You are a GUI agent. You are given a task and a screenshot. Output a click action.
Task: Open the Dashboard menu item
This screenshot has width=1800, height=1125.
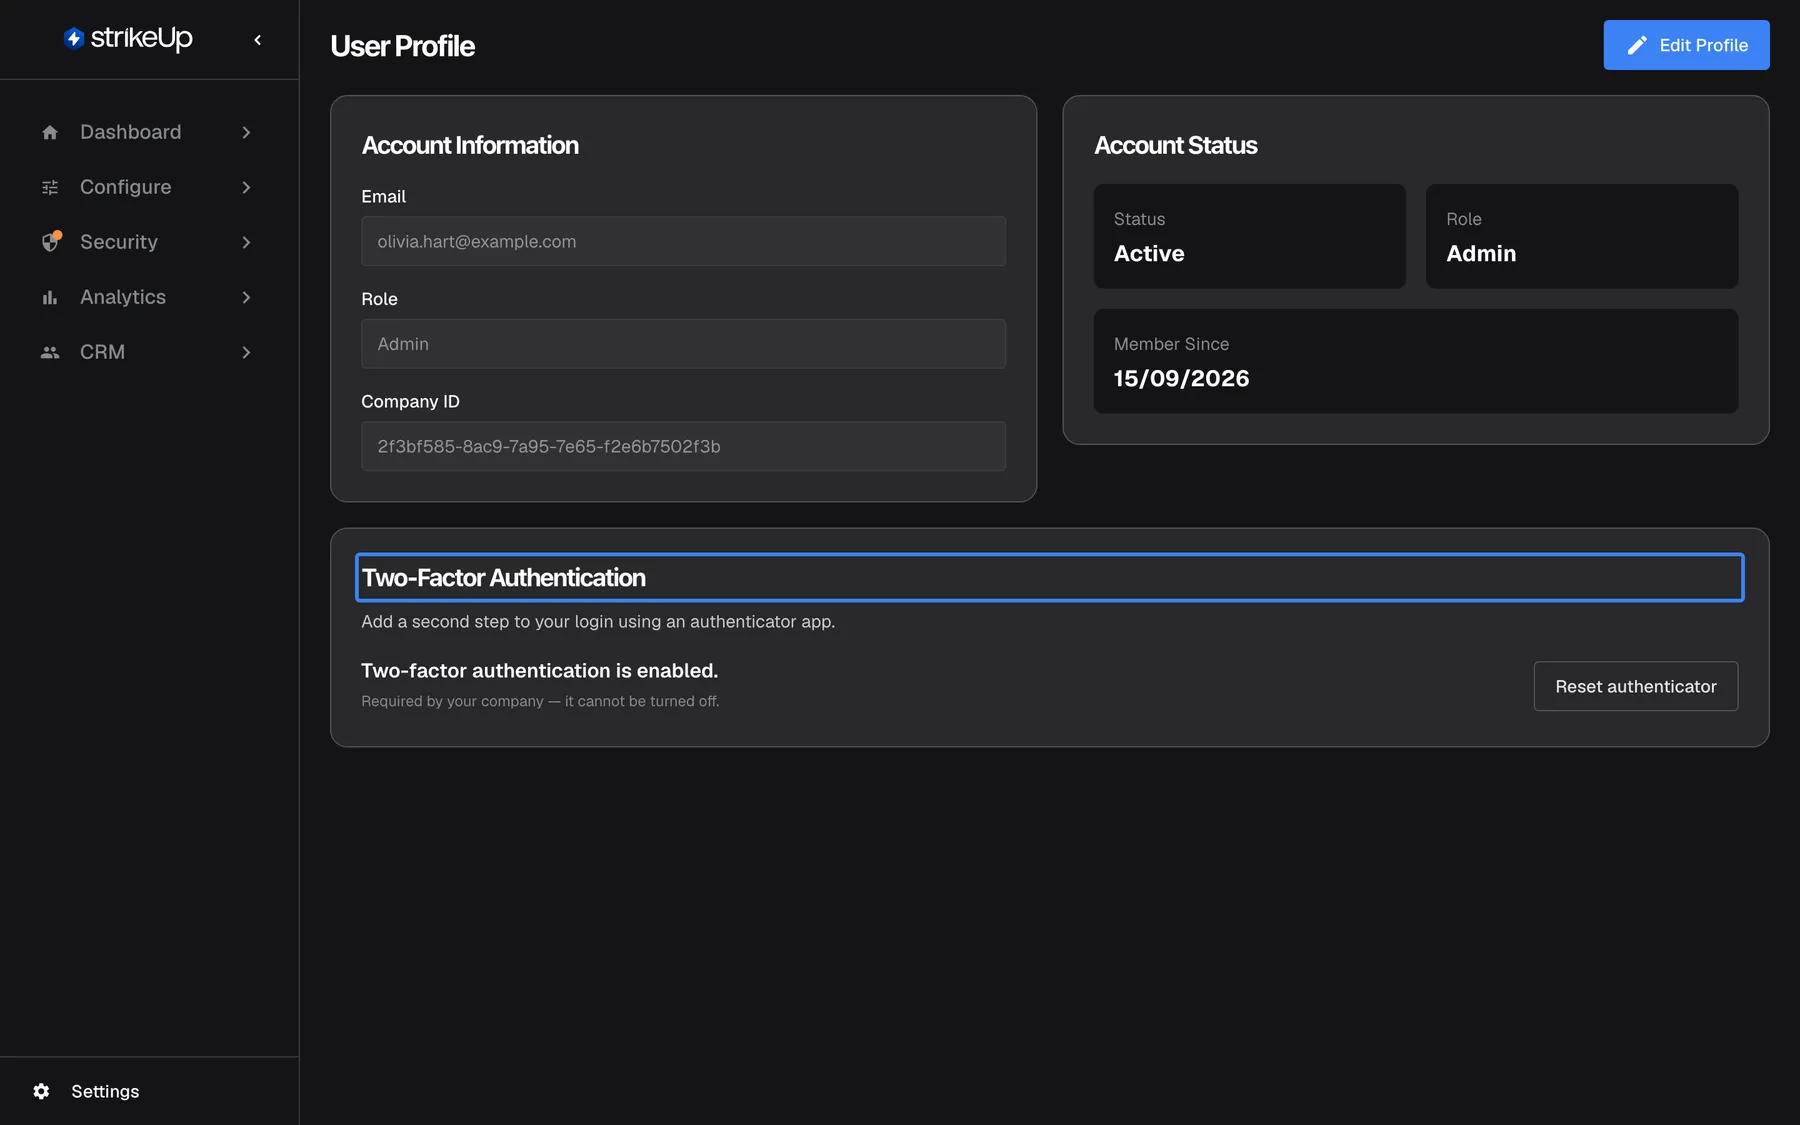coord(149,132)
